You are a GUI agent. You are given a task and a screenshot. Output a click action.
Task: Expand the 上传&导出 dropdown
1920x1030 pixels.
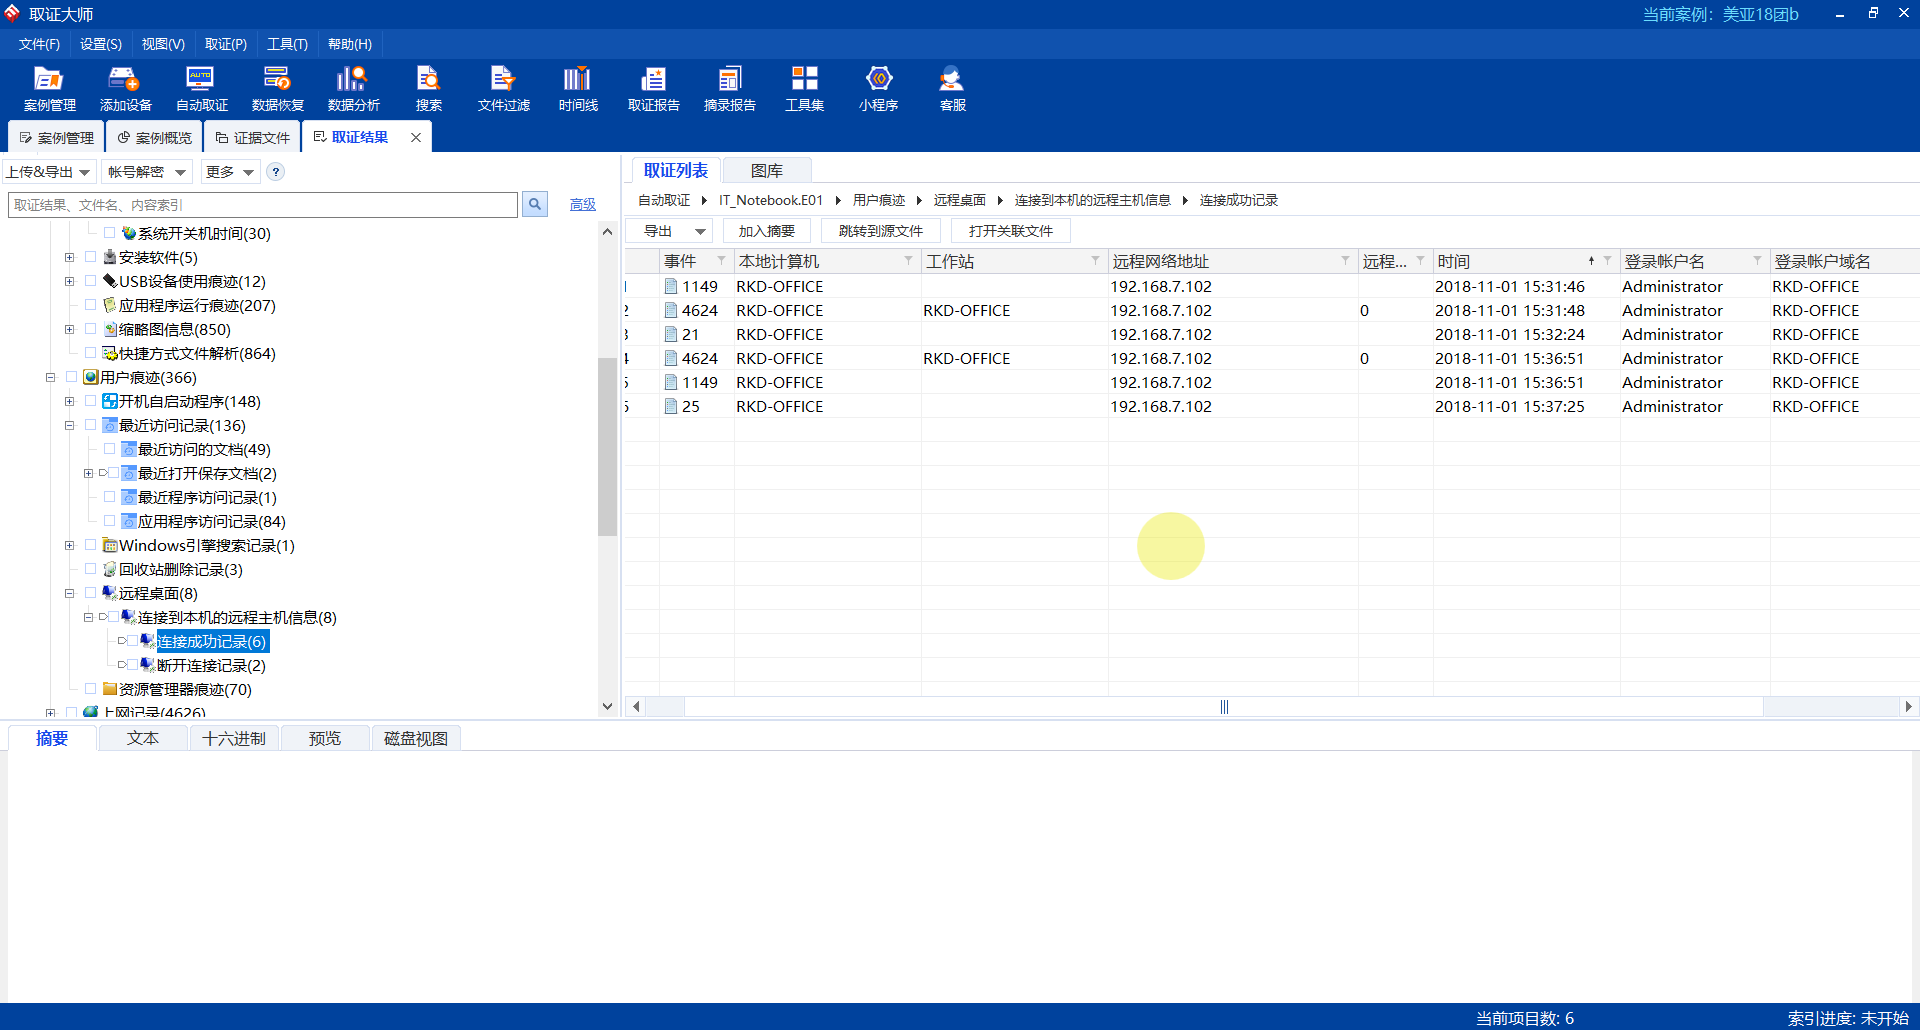coord(49,172)
